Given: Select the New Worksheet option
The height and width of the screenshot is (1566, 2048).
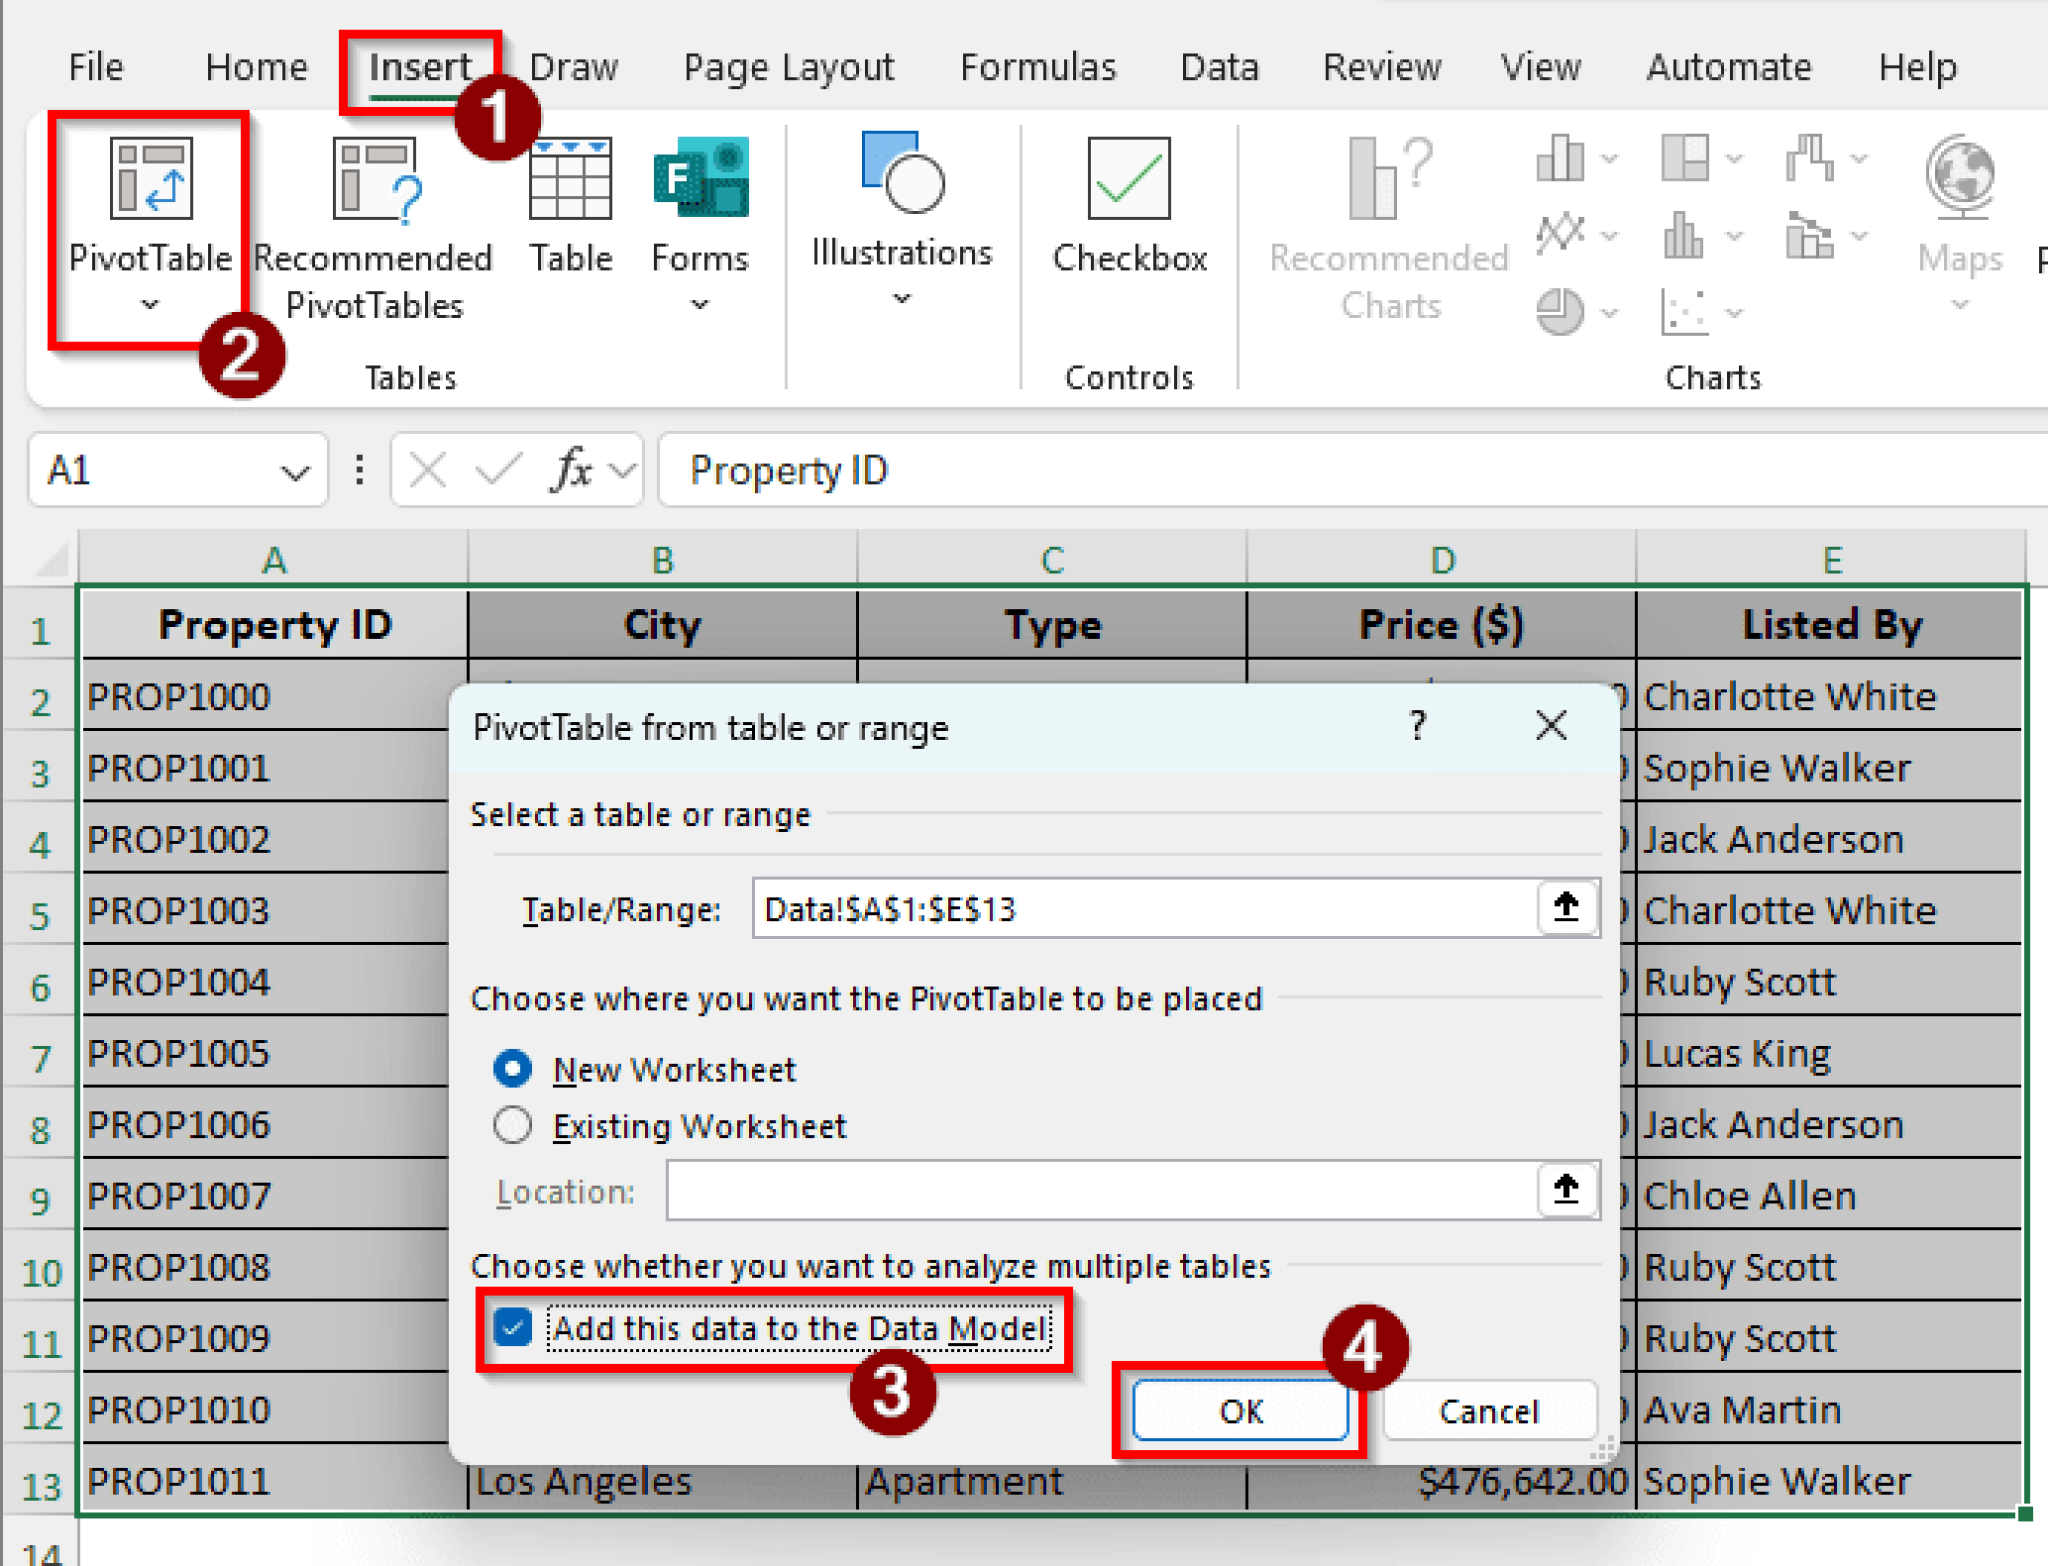Looking at the screenshot, I should coord(511,1069).
